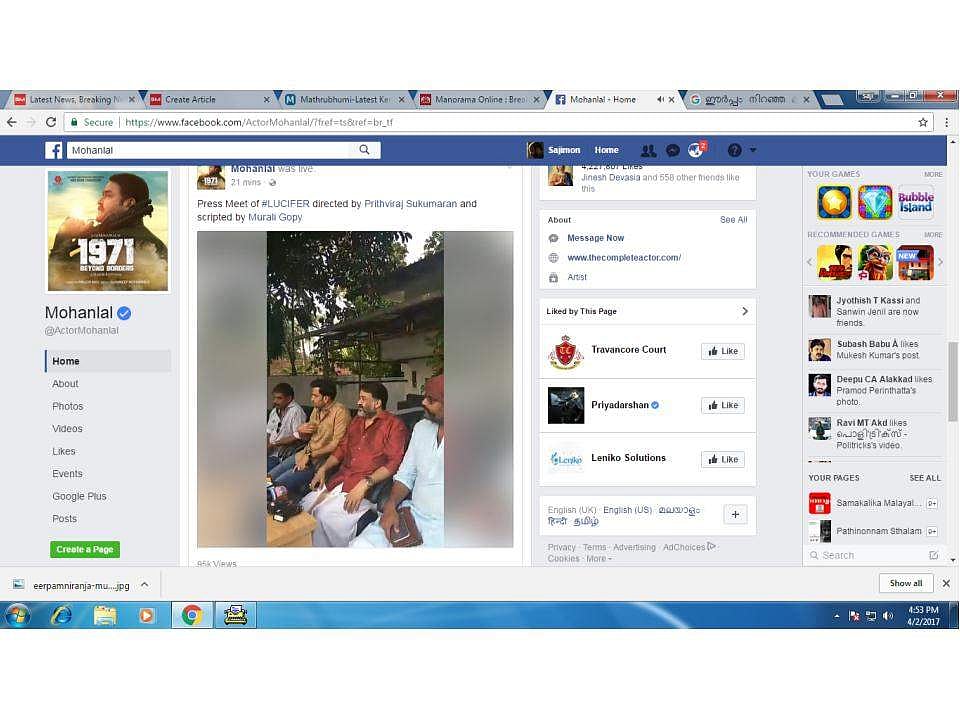The width and height of the screenshot is (960, 720).
Task: Open the www.thecompleteactor.com link
Action: [624, 258]
